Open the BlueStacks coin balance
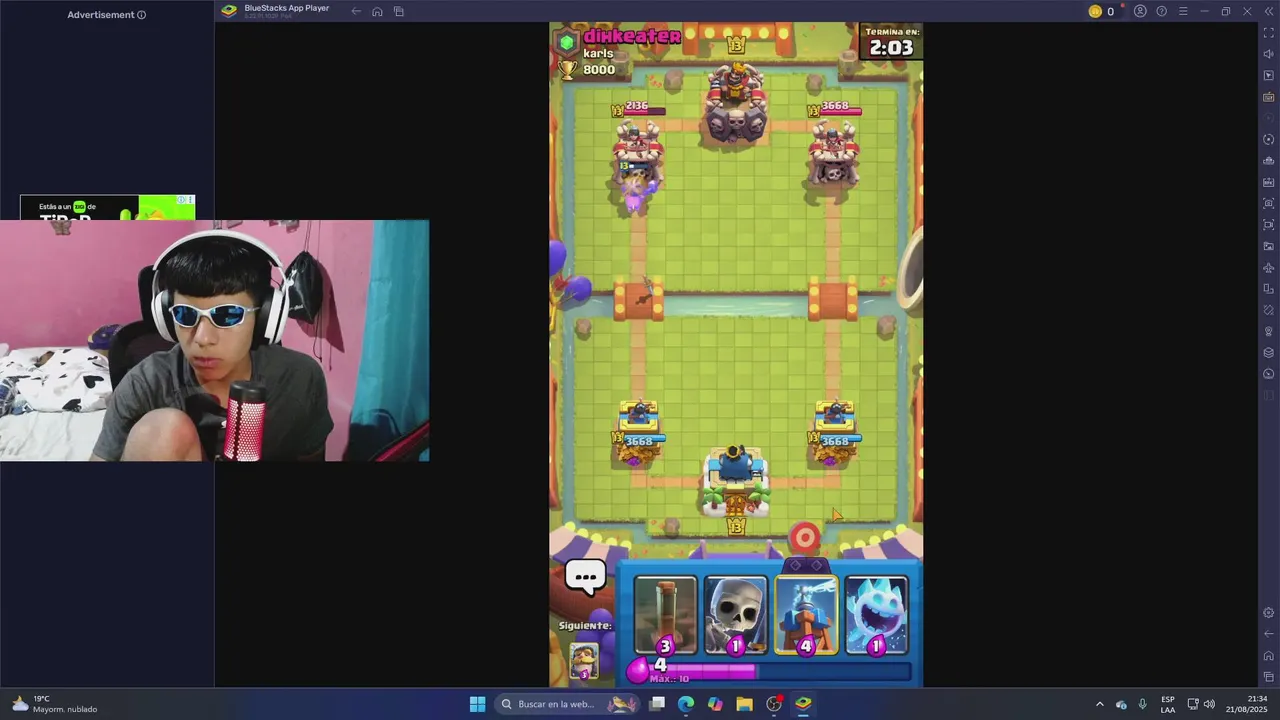Viewport: 1280px width, 720px height. [1101, 11]
